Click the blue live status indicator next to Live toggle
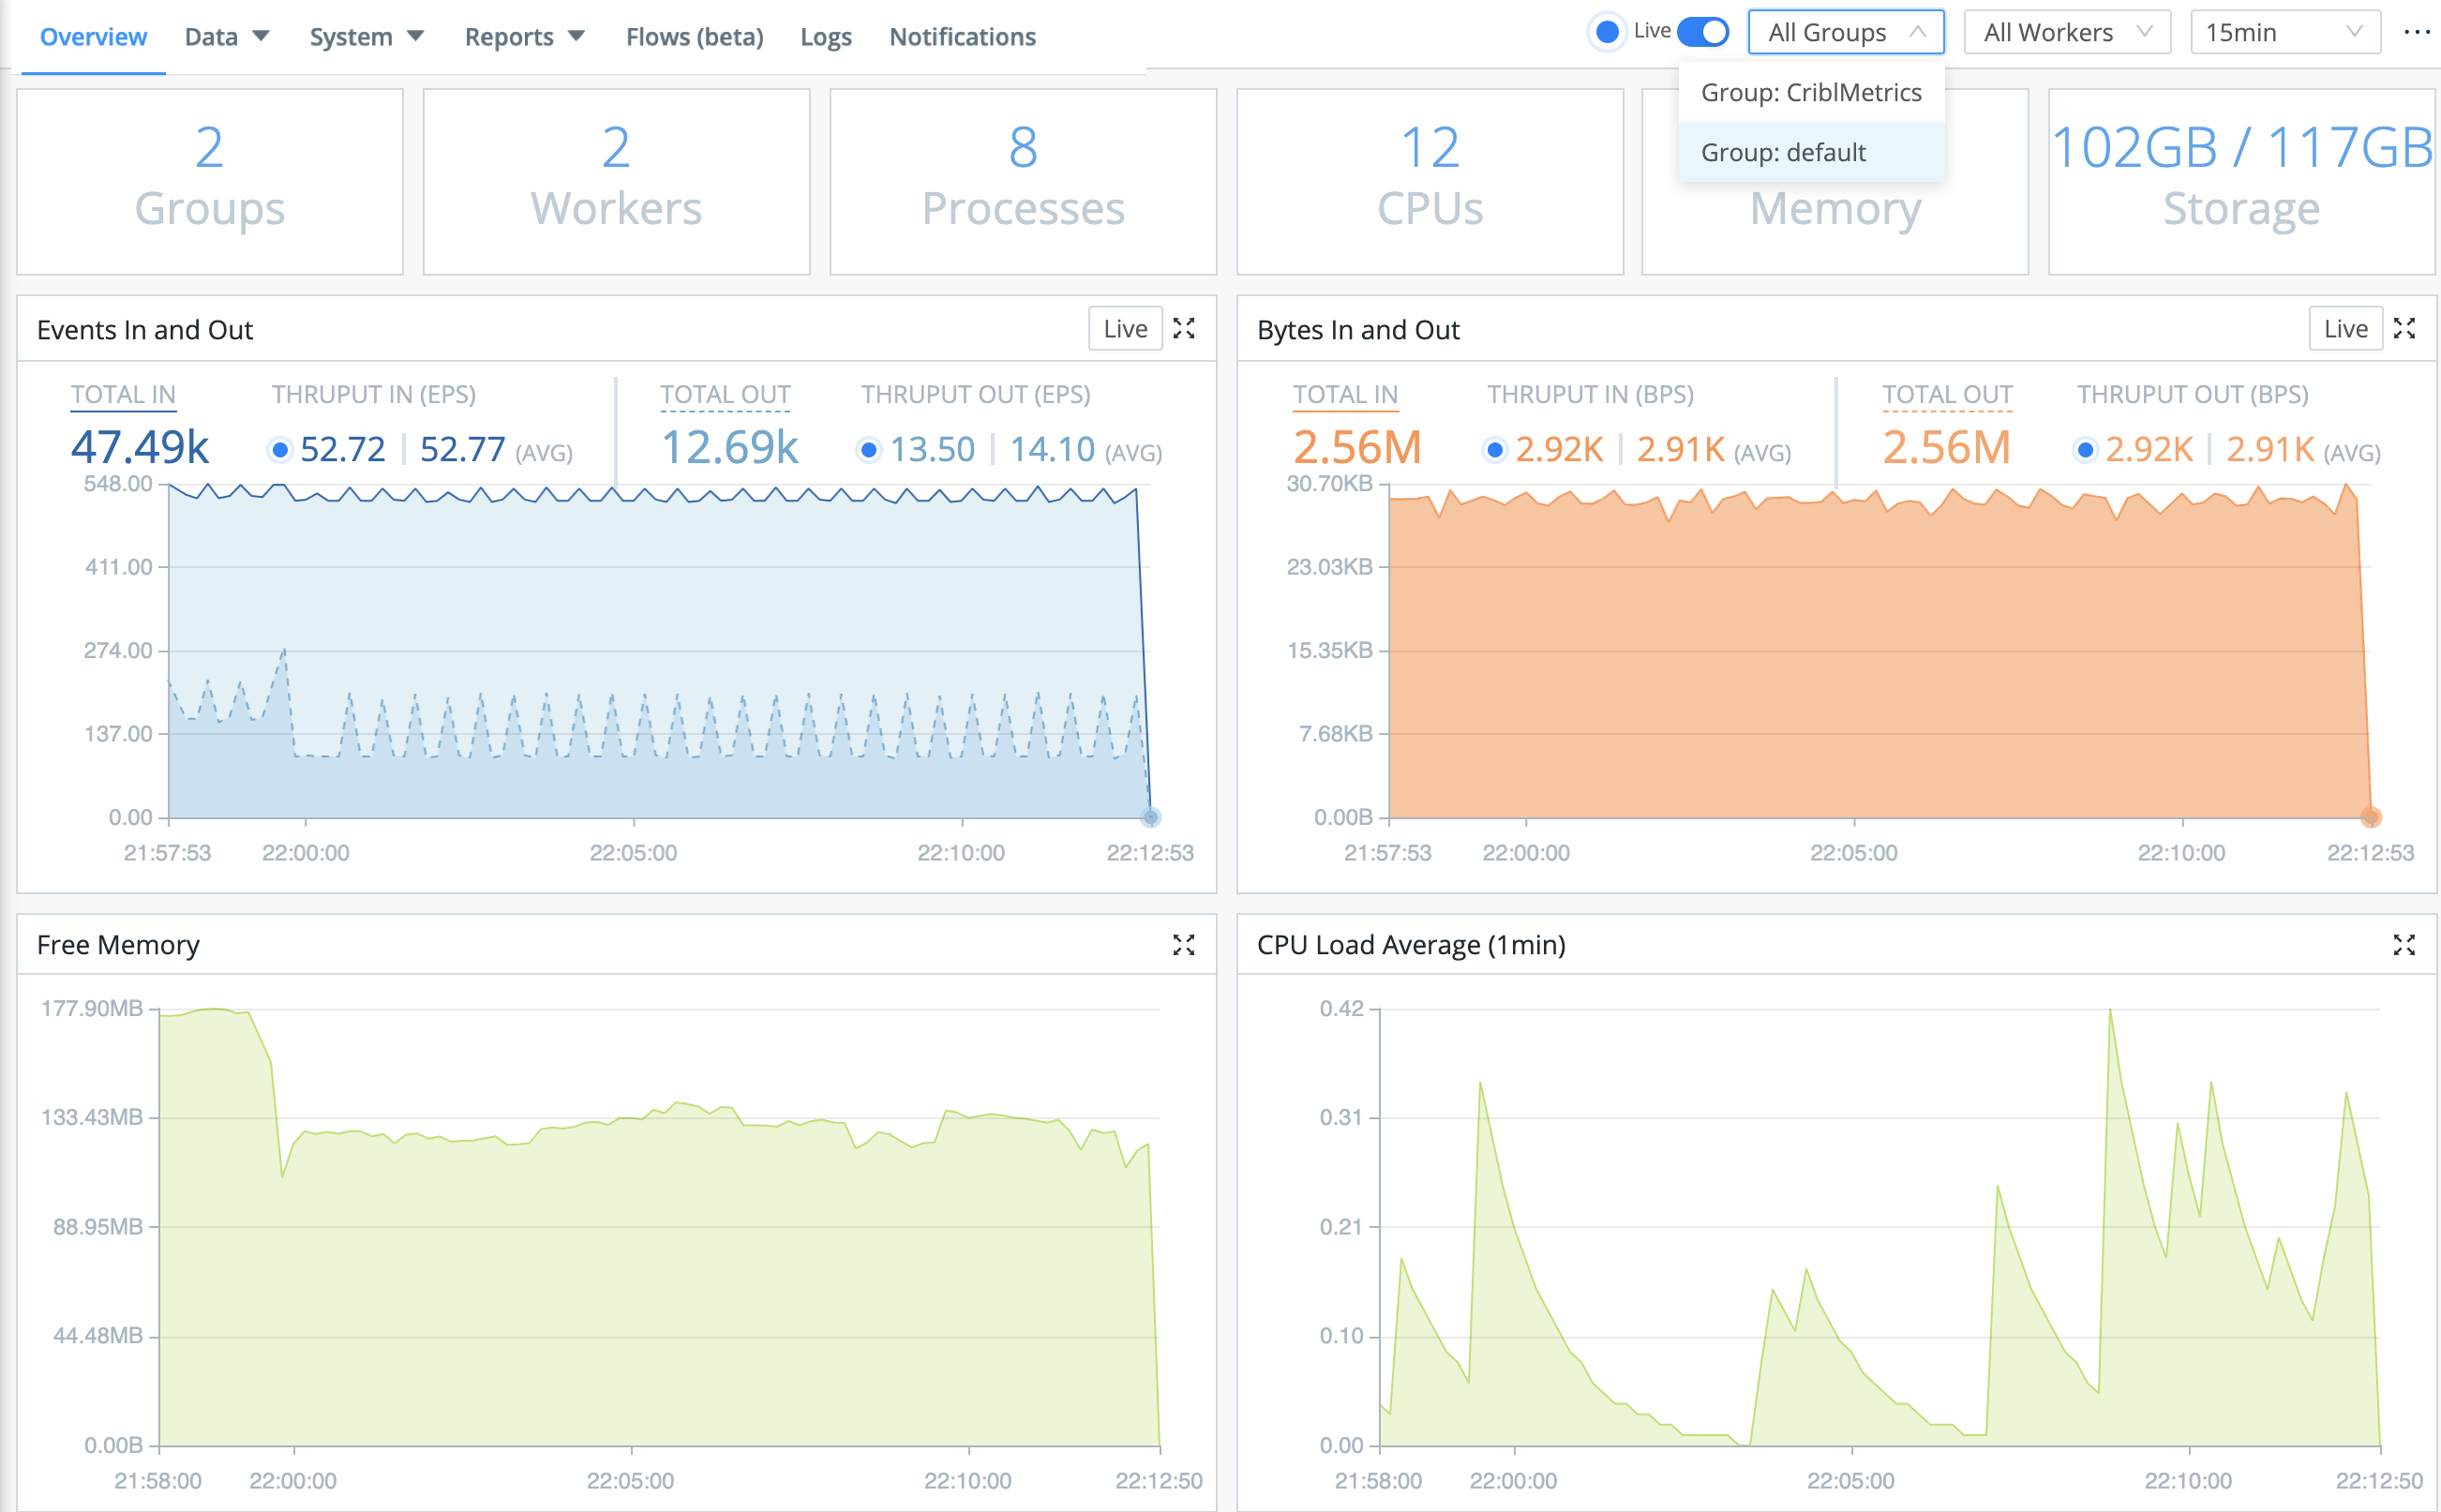The height and width of the screenshot is (1512, 2441). 1607,31
